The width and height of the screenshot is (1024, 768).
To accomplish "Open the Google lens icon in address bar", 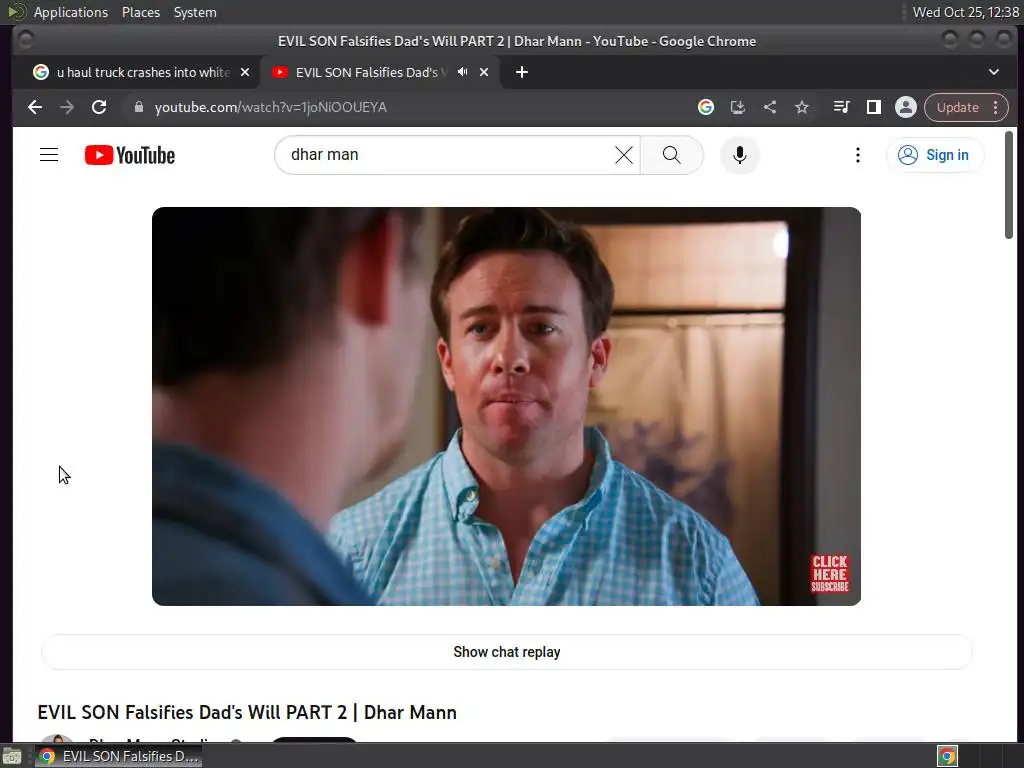I will 705,107.
